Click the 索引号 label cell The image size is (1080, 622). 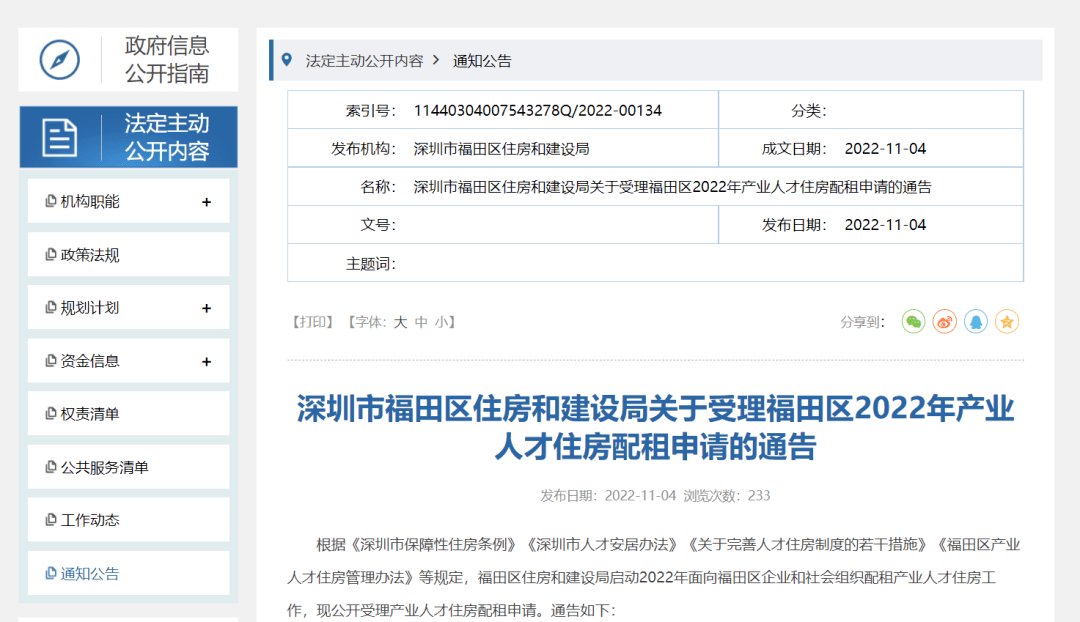pyautogui.click(x=371, y=110)
